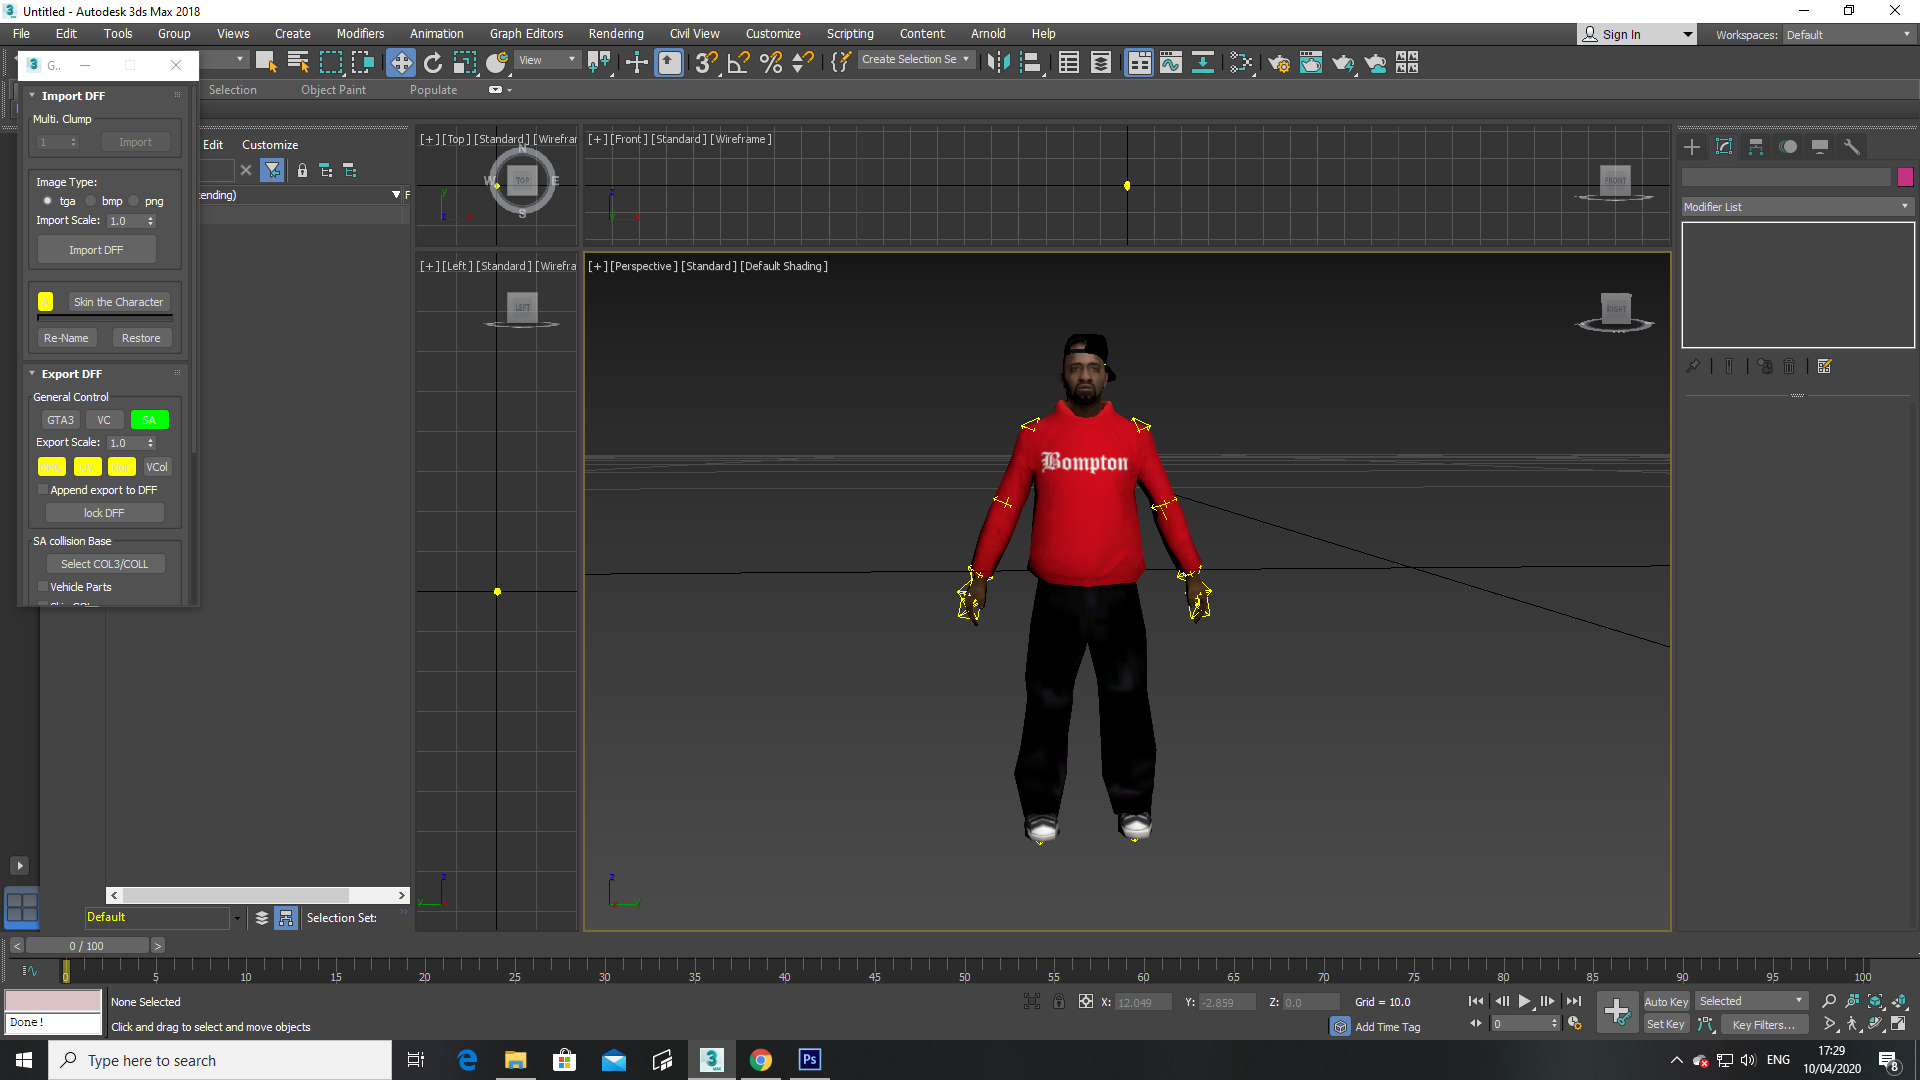Open the Selected key filter dropdown
Image resolution: width=1920 pixels, height=1080 pixels.
point(1751,1002)
